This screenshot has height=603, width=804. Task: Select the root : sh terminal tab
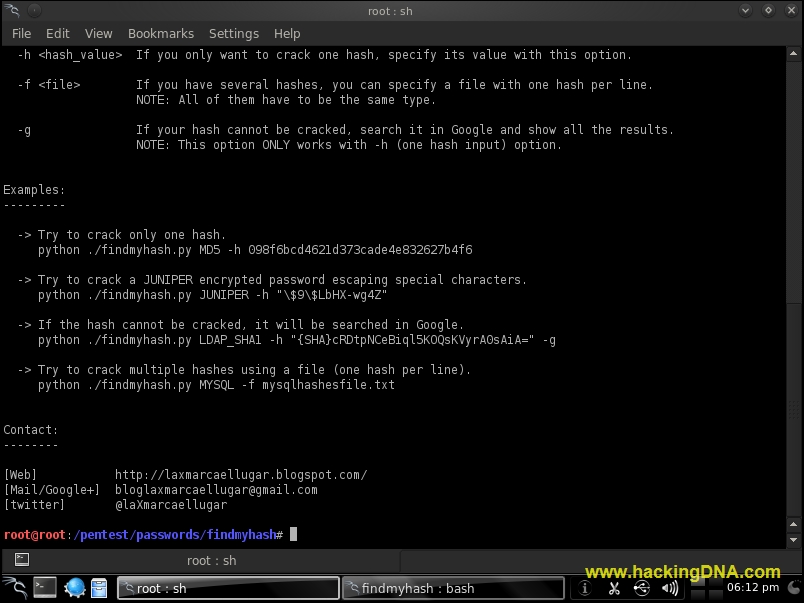pyautogui.click(x=212, y=560)
